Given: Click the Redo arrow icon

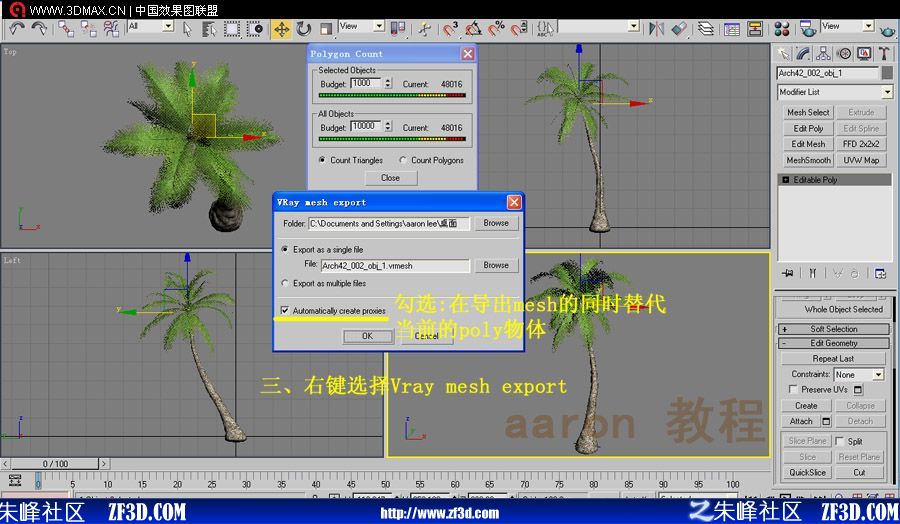Looking at the screenshot, I should (39, 28).
